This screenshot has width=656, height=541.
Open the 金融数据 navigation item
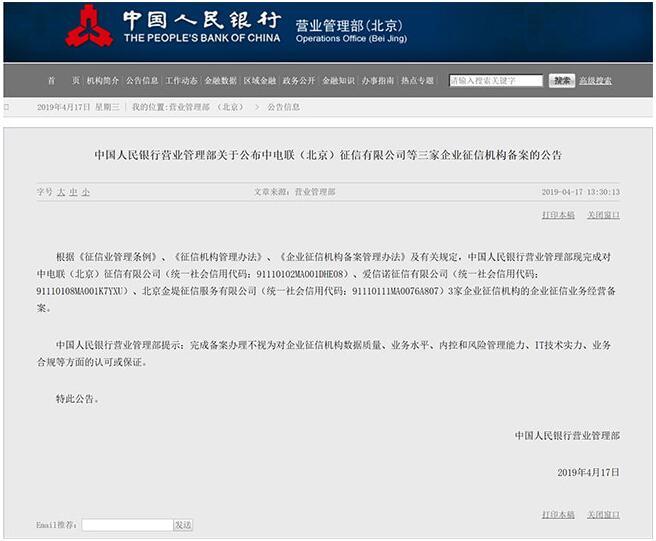[x=220, y=81]
